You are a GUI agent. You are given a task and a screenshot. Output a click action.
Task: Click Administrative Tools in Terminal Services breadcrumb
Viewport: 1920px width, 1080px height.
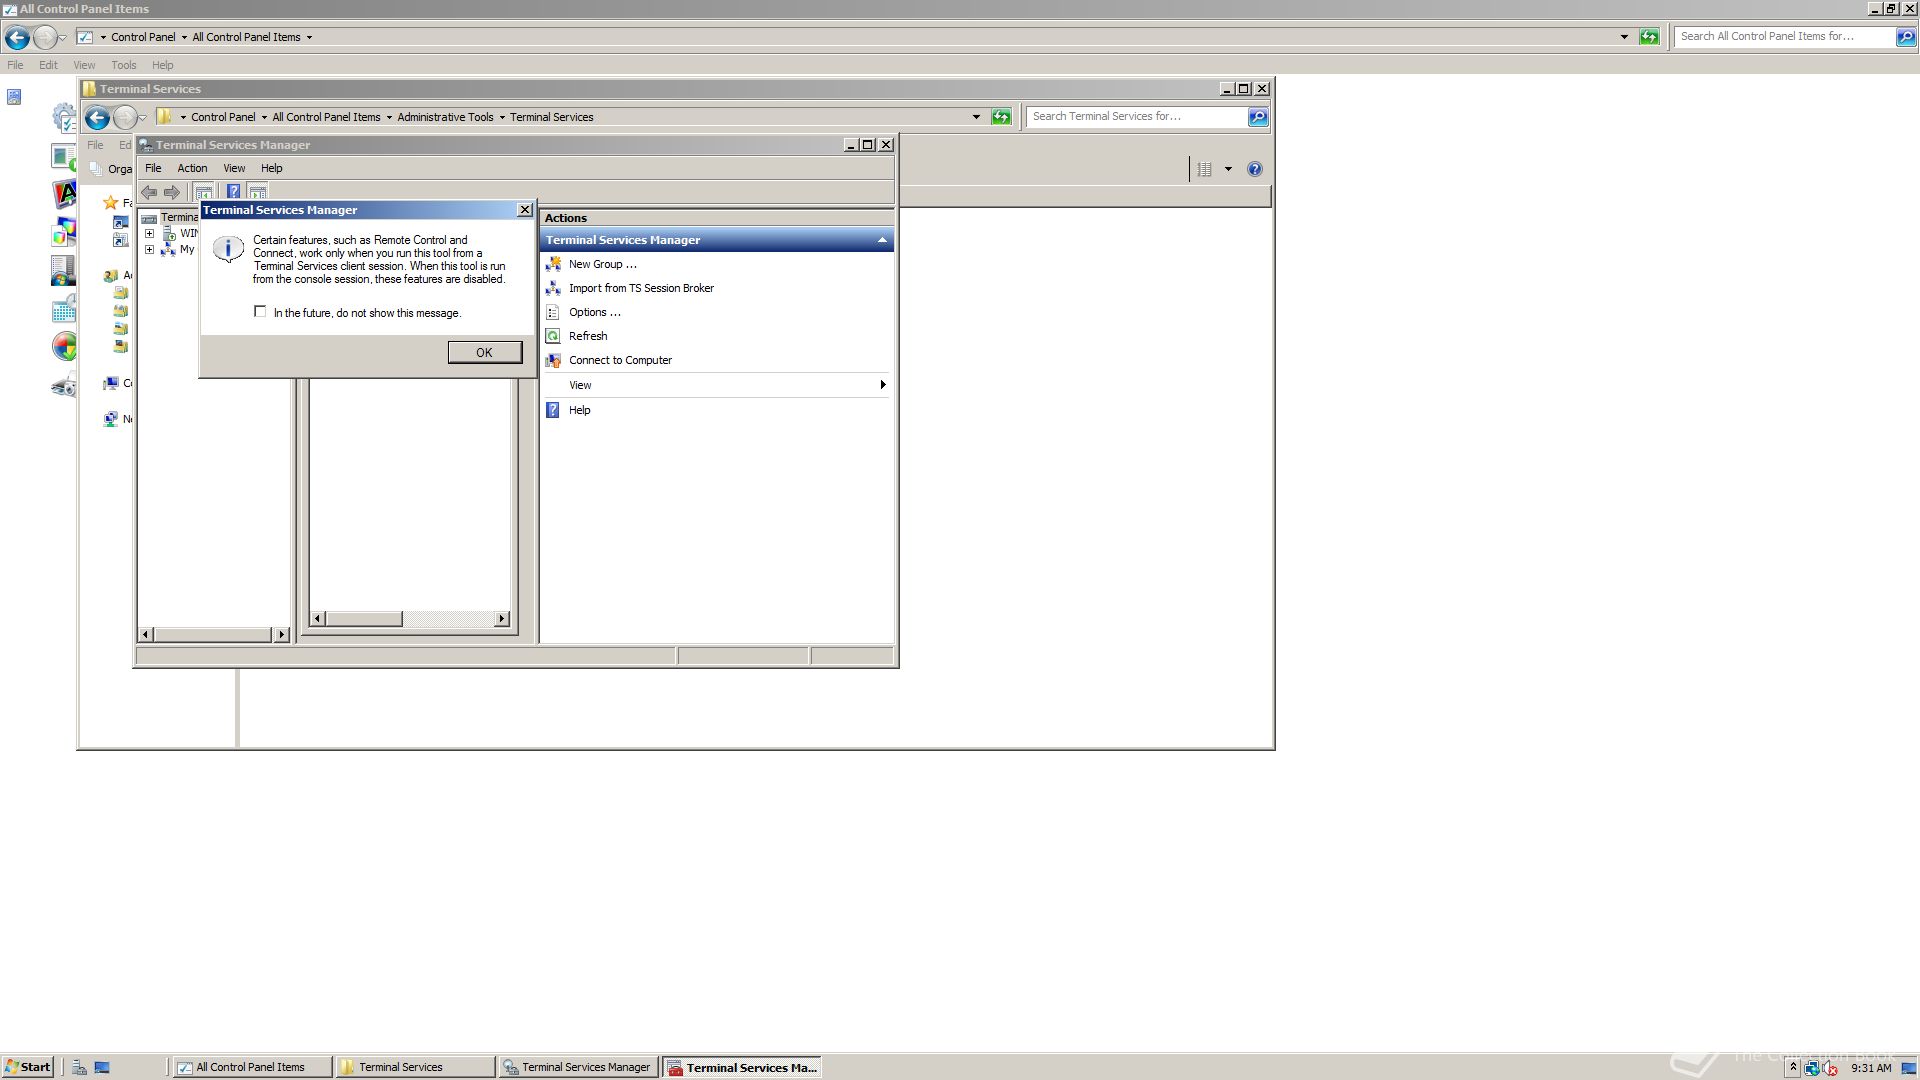[x=445, y=117]
